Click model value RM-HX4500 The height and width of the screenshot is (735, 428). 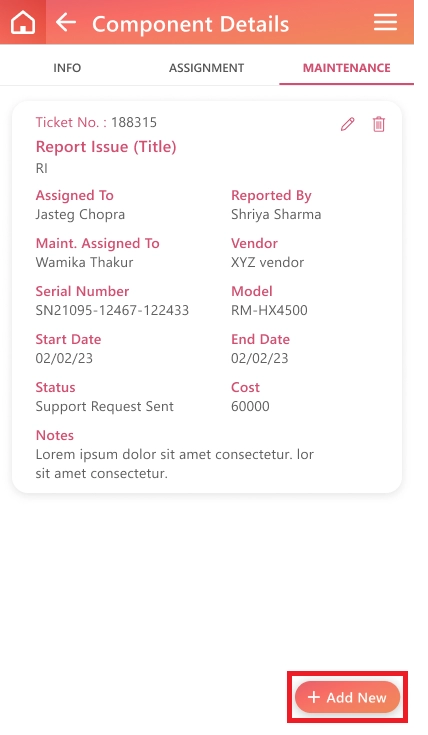tap(269, 310)
